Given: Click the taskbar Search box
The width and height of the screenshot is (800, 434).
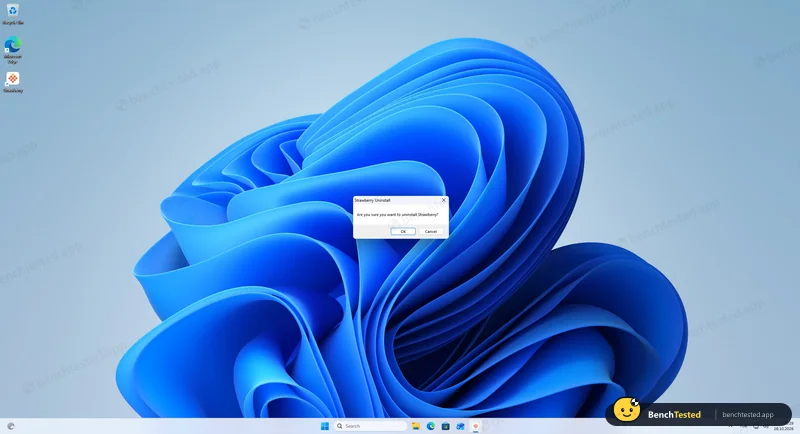Looking at the screenshot, I should coord(371,426).
